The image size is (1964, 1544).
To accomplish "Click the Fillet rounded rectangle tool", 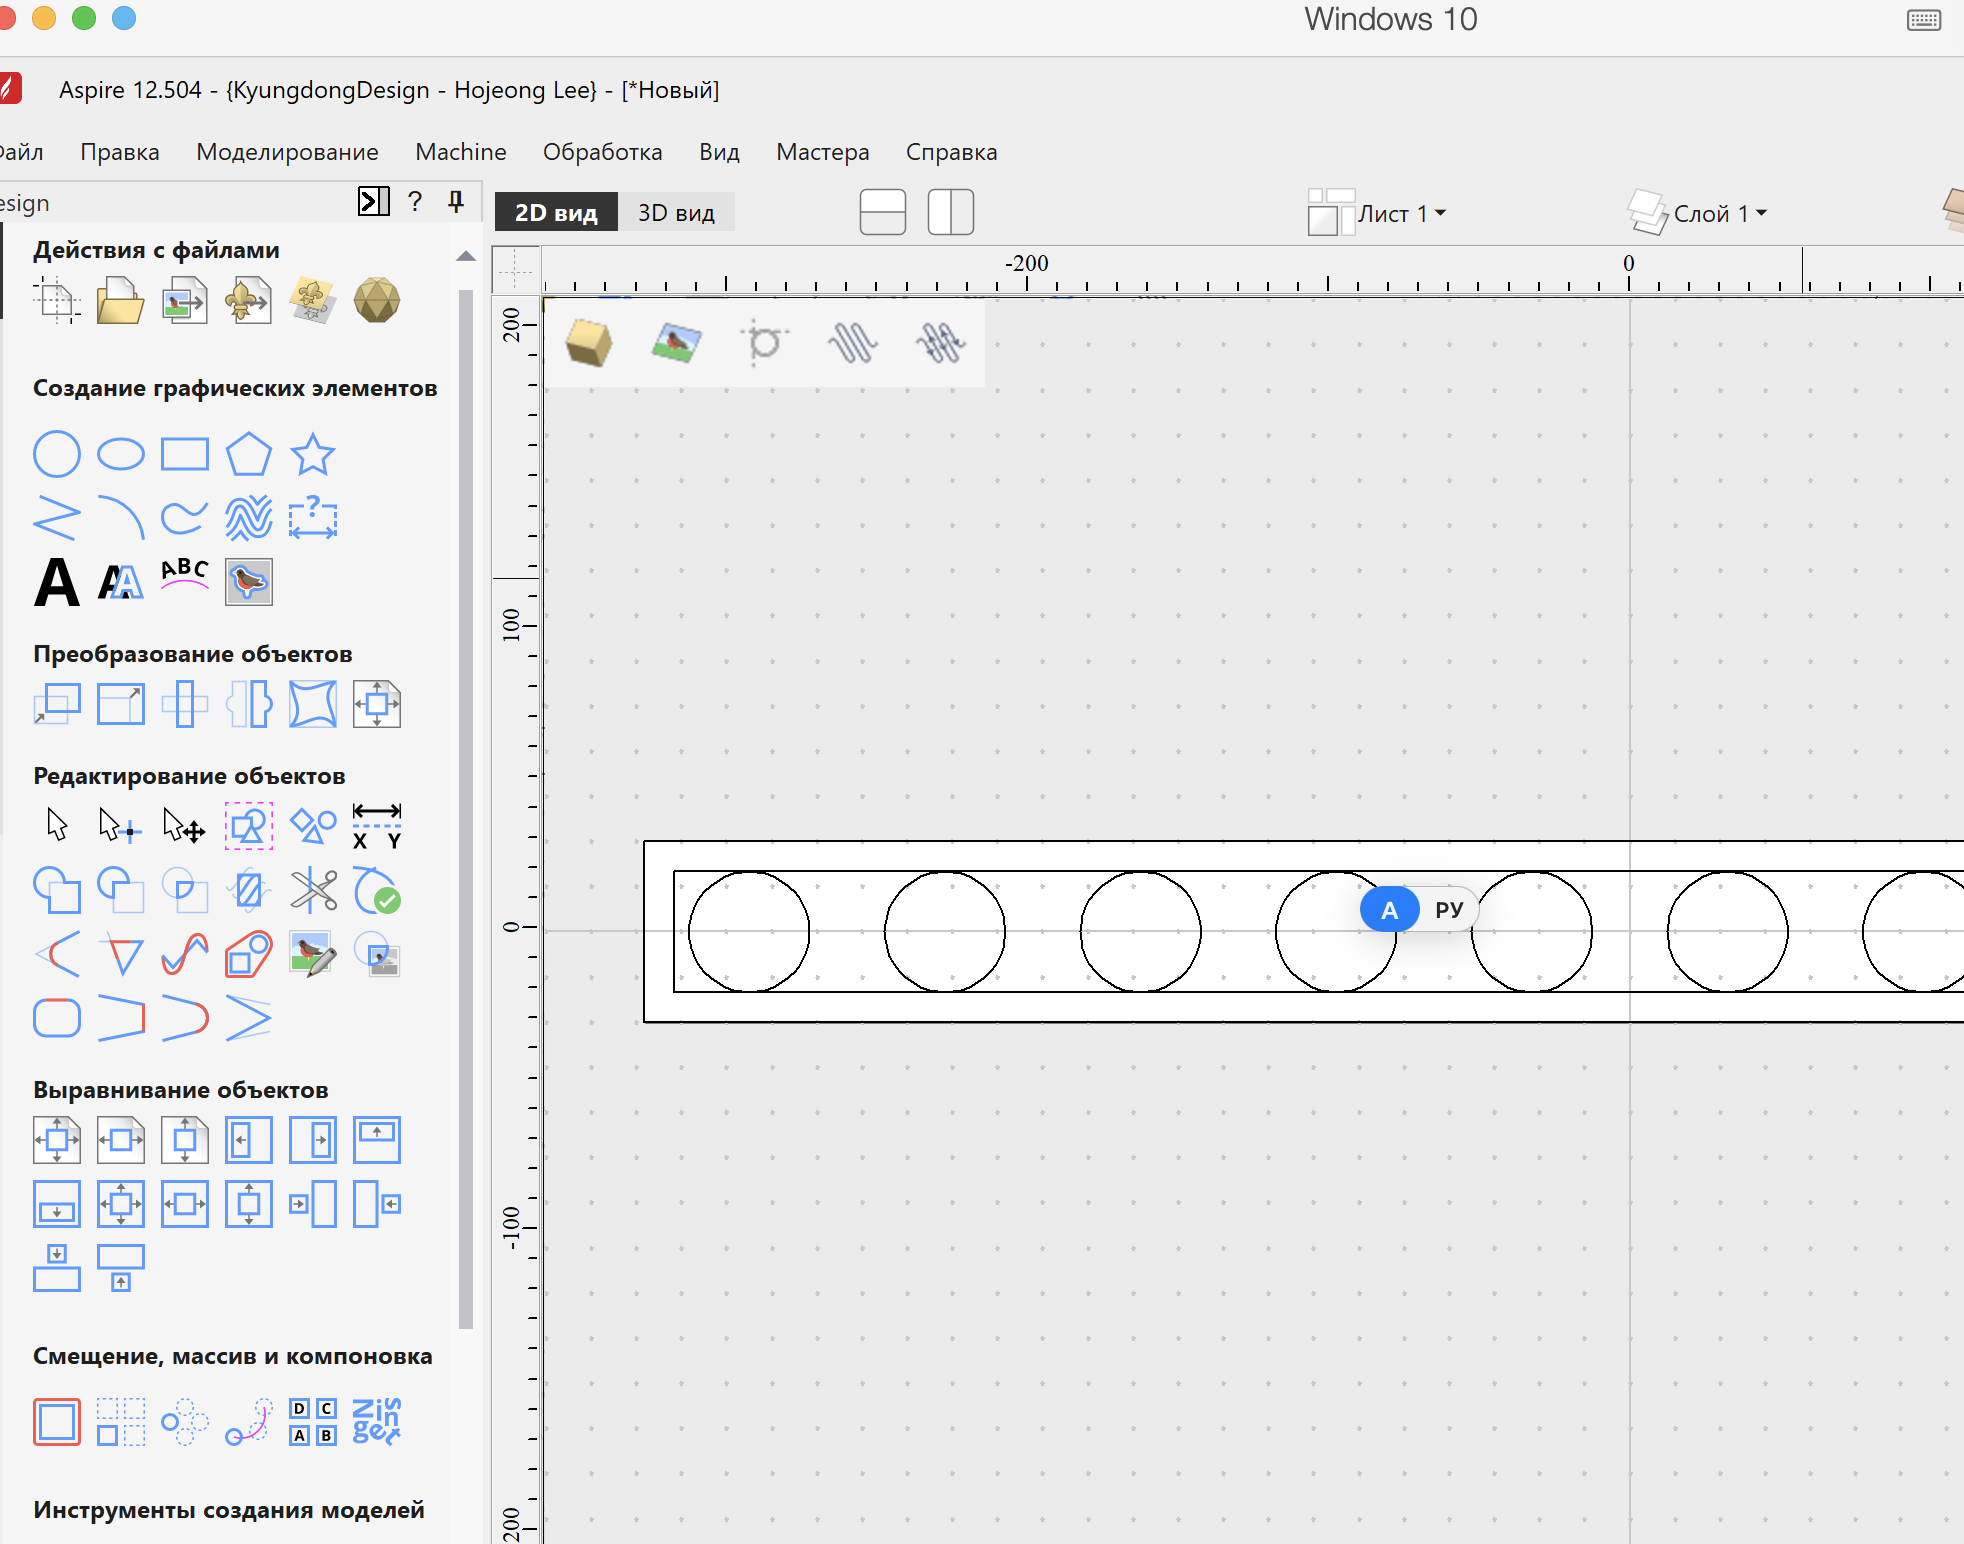I will pos(56,1018).
